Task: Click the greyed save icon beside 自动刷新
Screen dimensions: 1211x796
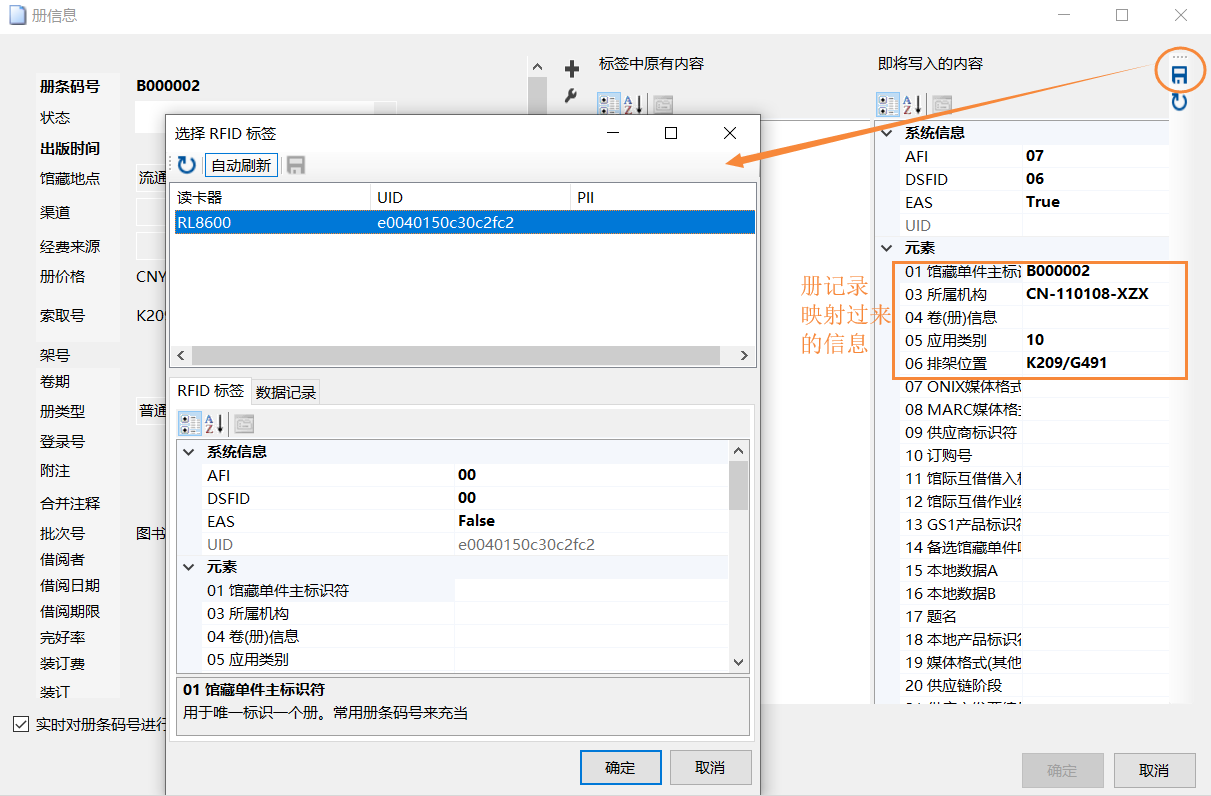Action: pyautogui.click(x=296, y=165)
